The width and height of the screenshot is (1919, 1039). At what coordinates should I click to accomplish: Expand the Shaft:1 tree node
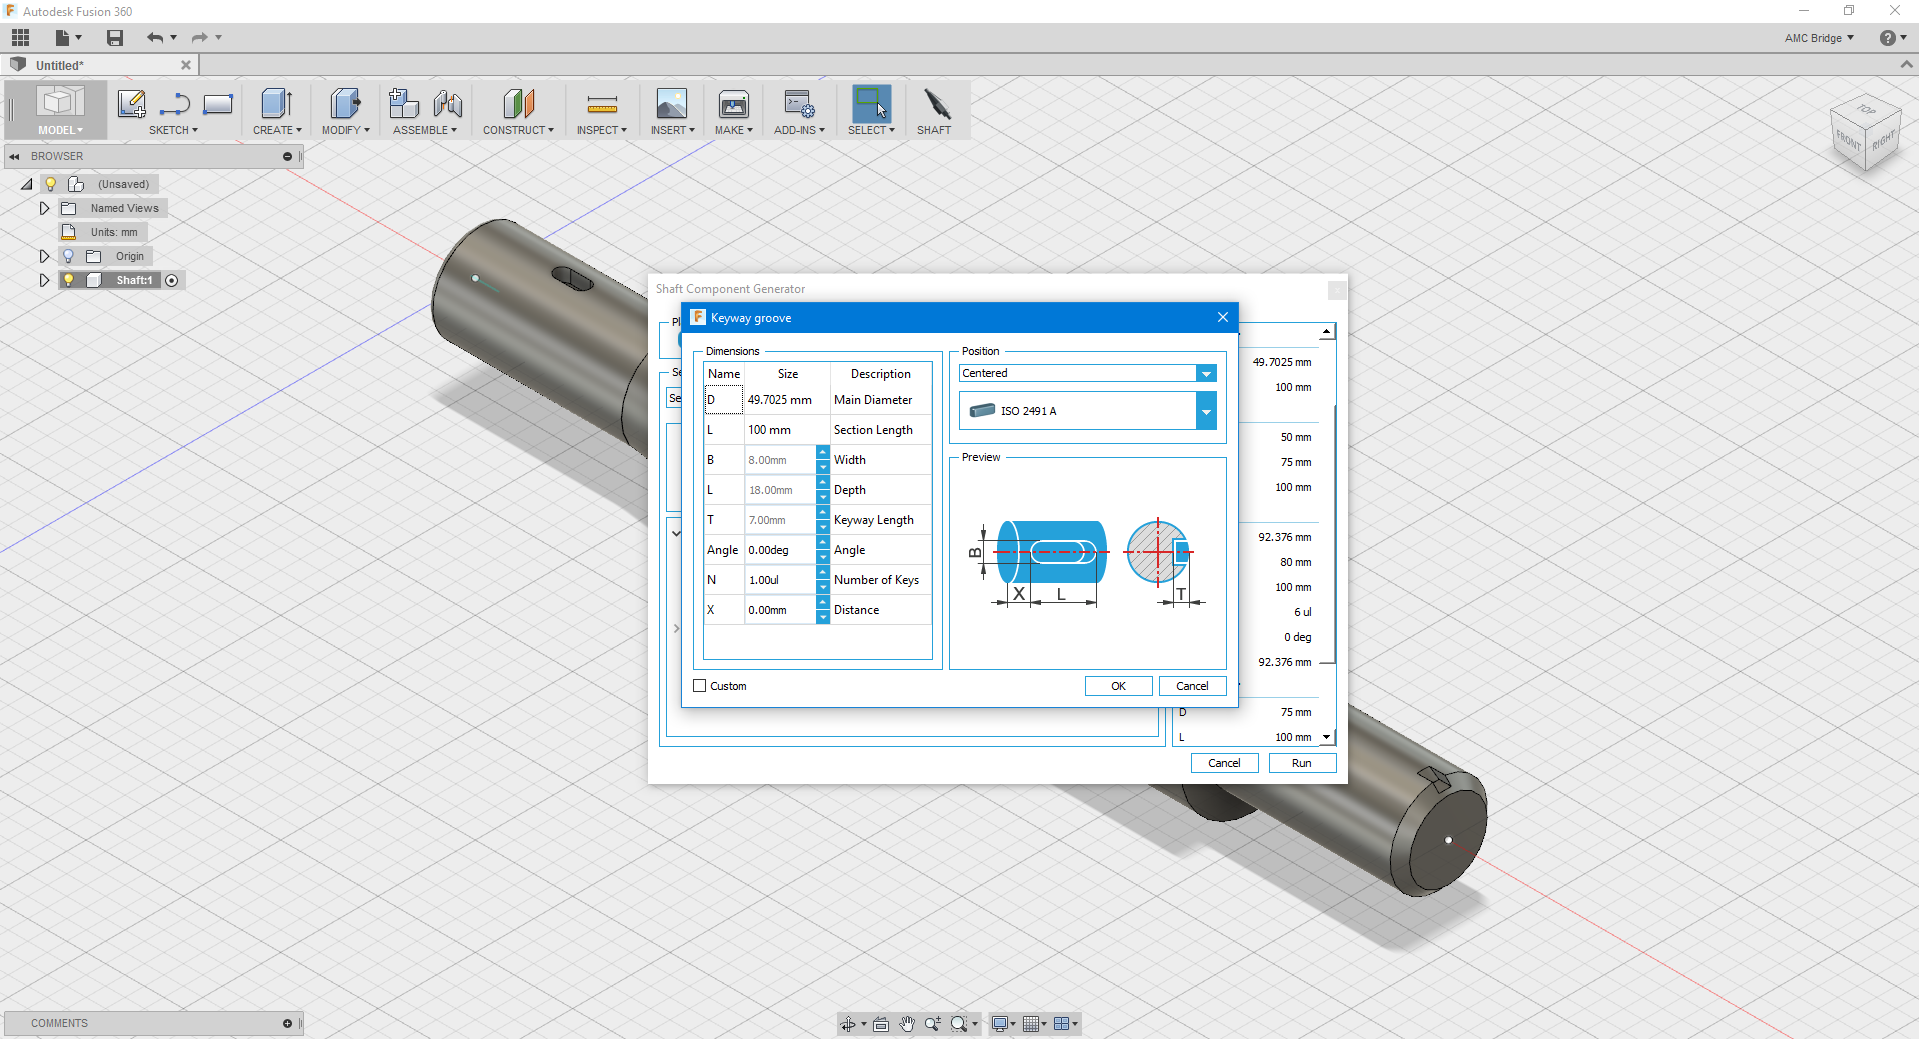click(44, 280)
